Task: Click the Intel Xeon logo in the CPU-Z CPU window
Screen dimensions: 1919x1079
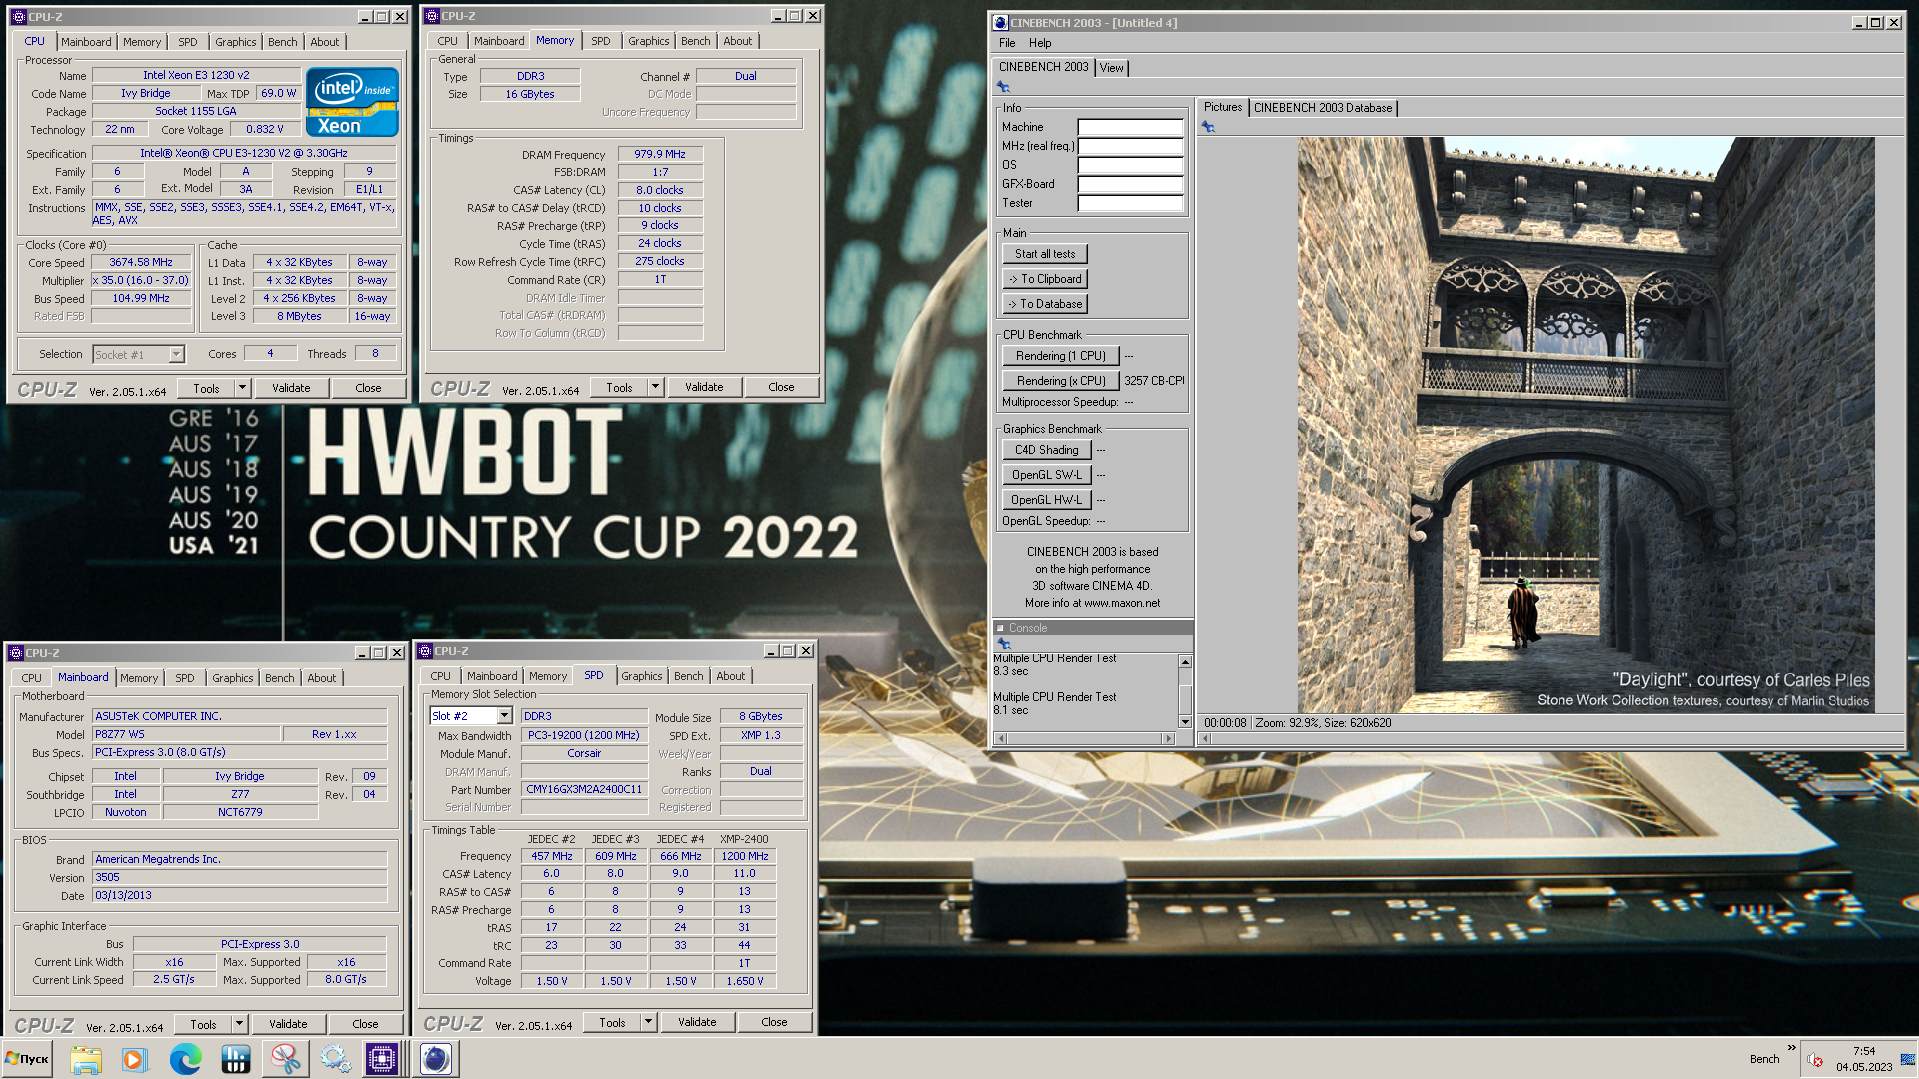Action: tap(352, 102)
